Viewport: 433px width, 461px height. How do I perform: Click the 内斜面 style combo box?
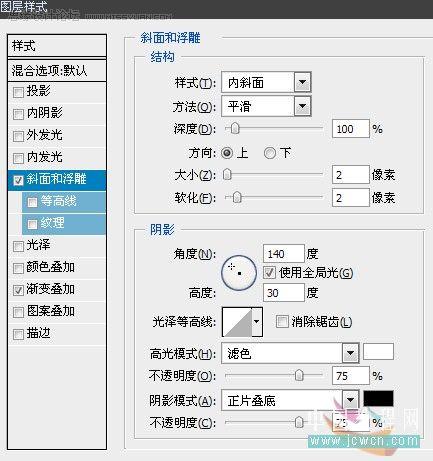pyautogui.click(x=266, y=82)
